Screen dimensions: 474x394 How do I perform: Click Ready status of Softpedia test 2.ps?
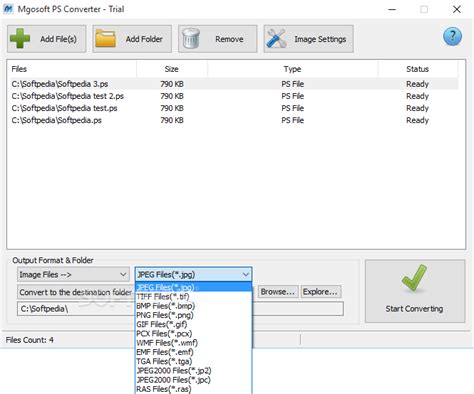pos(417,96)
